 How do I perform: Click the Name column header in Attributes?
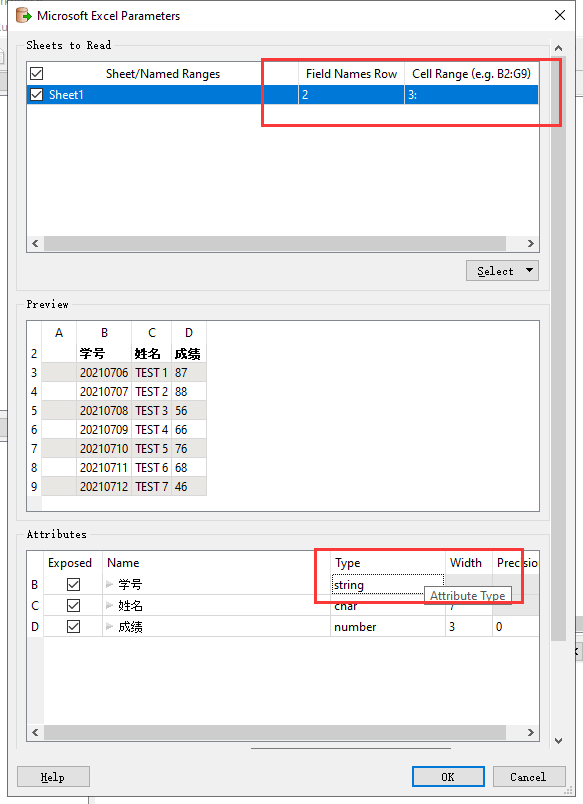tap(216, 563)
